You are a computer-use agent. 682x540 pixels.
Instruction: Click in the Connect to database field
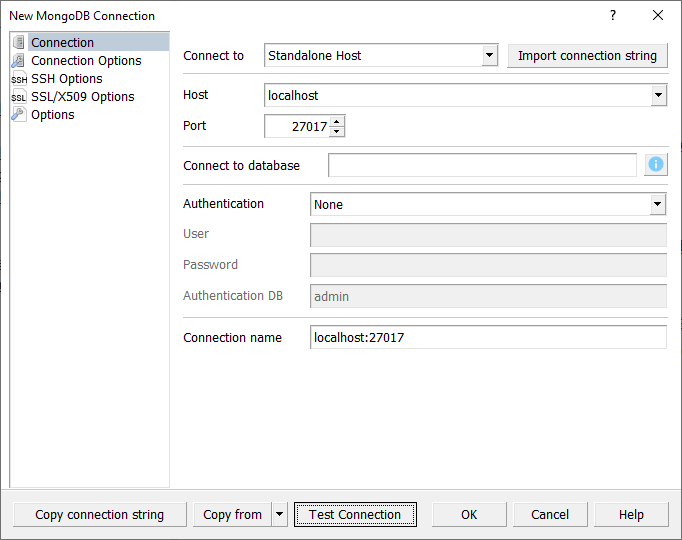point(482,165)
